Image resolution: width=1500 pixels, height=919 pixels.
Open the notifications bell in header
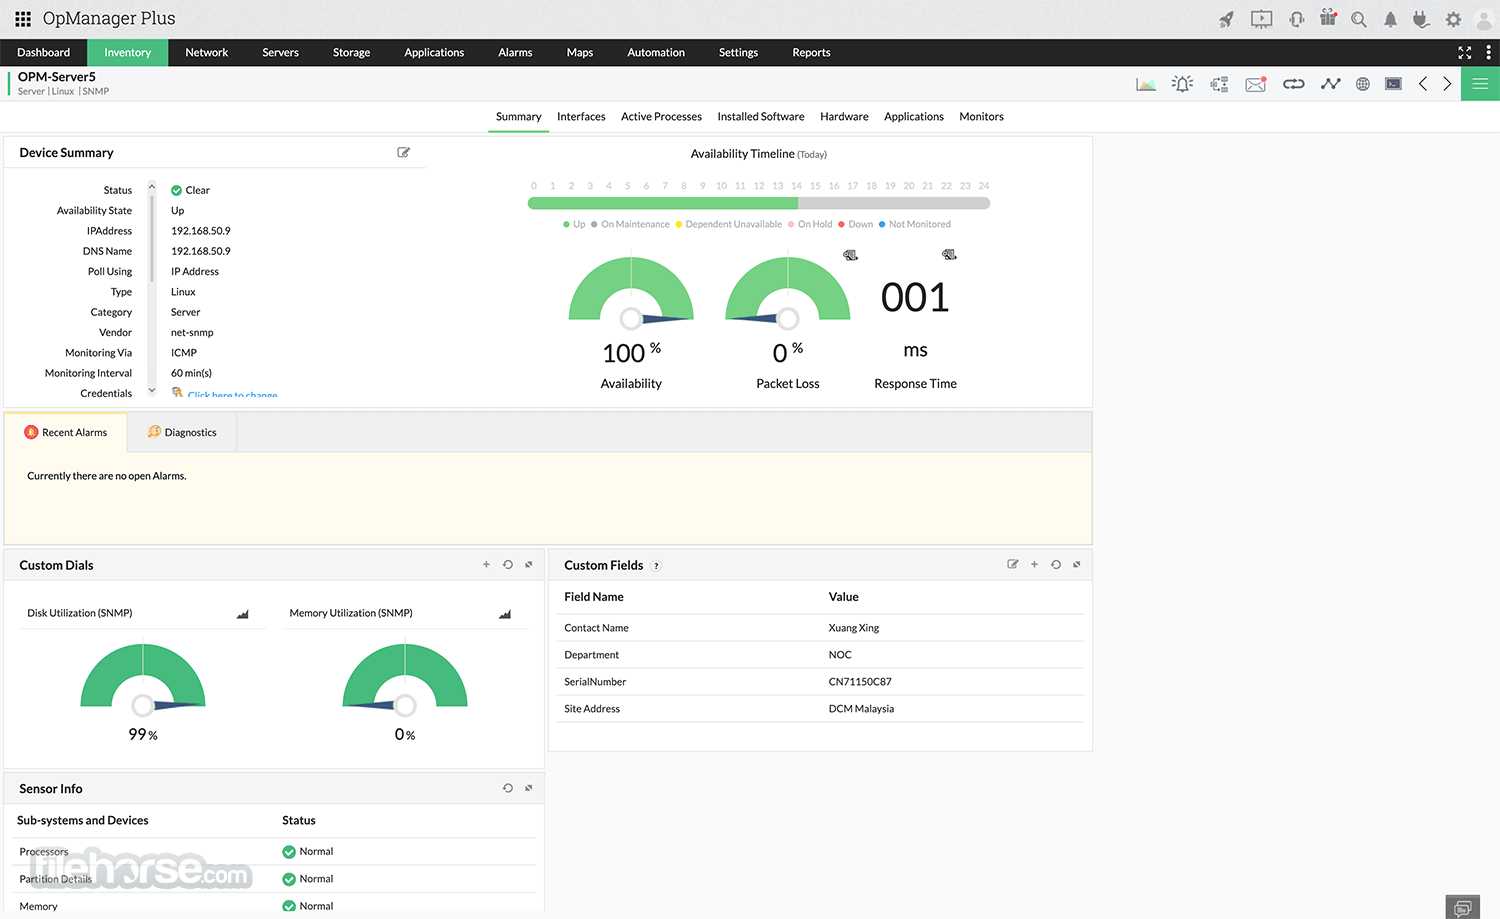click(1390, 19)
